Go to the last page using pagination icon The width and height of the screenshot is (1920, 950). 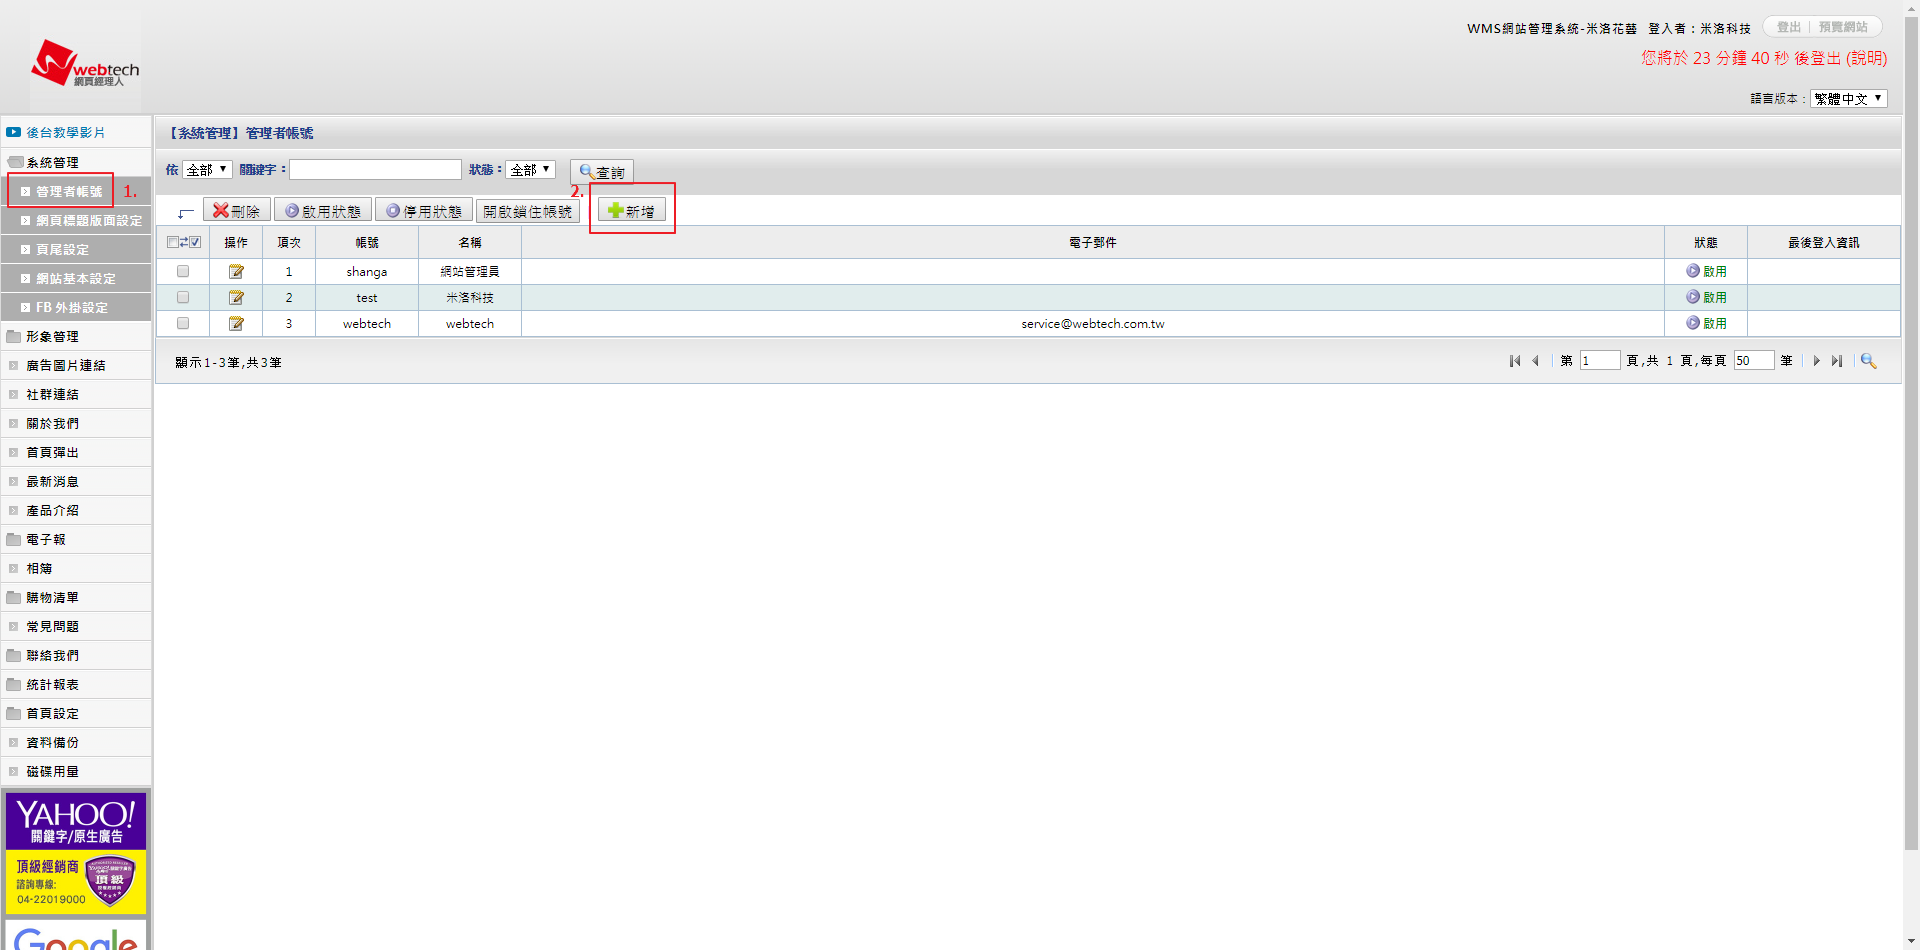(1837, 361)
